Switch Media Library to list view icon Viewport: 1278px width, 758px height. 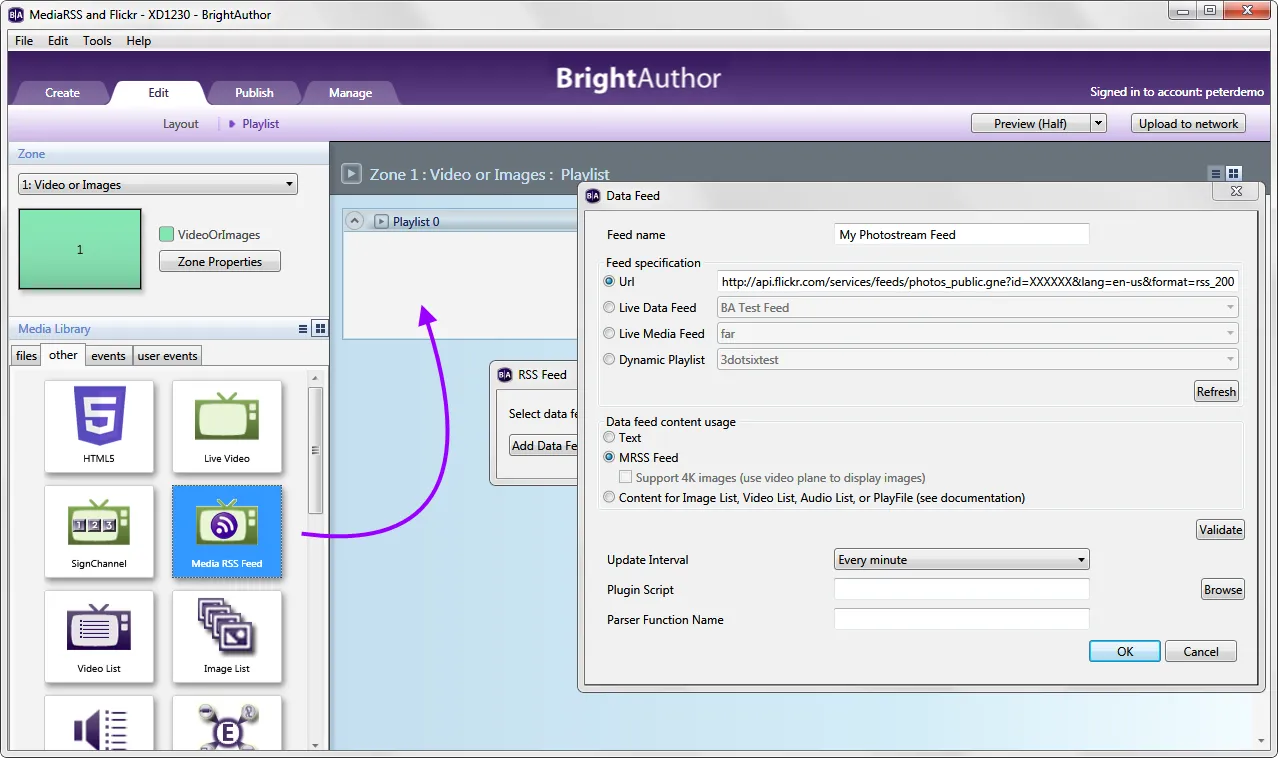click(x=303, y=329)
